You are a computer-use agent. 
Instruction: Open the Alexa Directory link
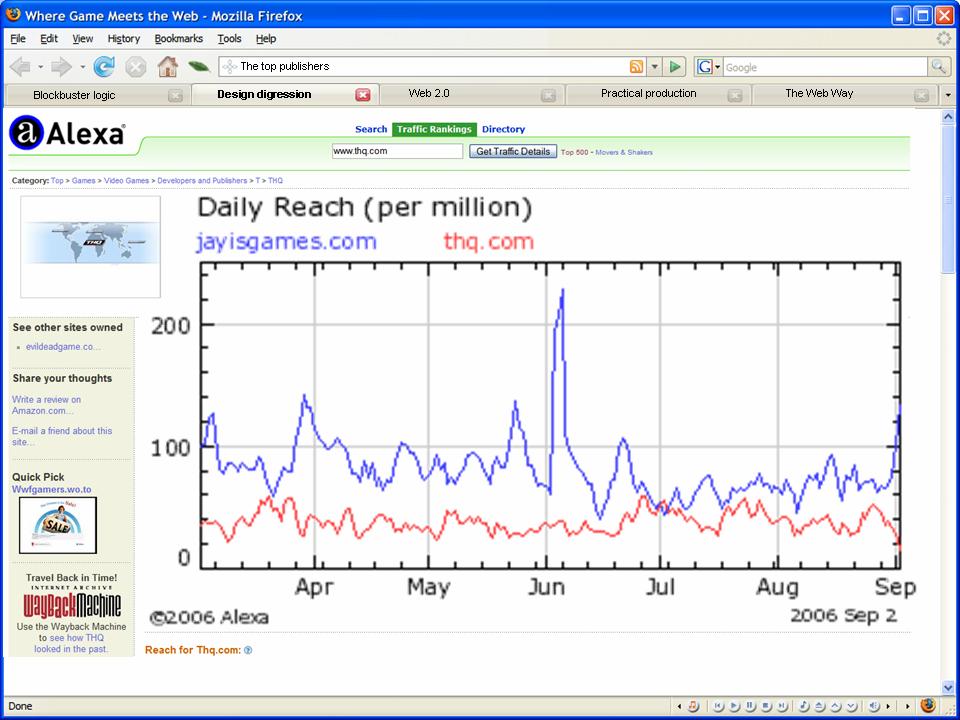pos(503,129)
